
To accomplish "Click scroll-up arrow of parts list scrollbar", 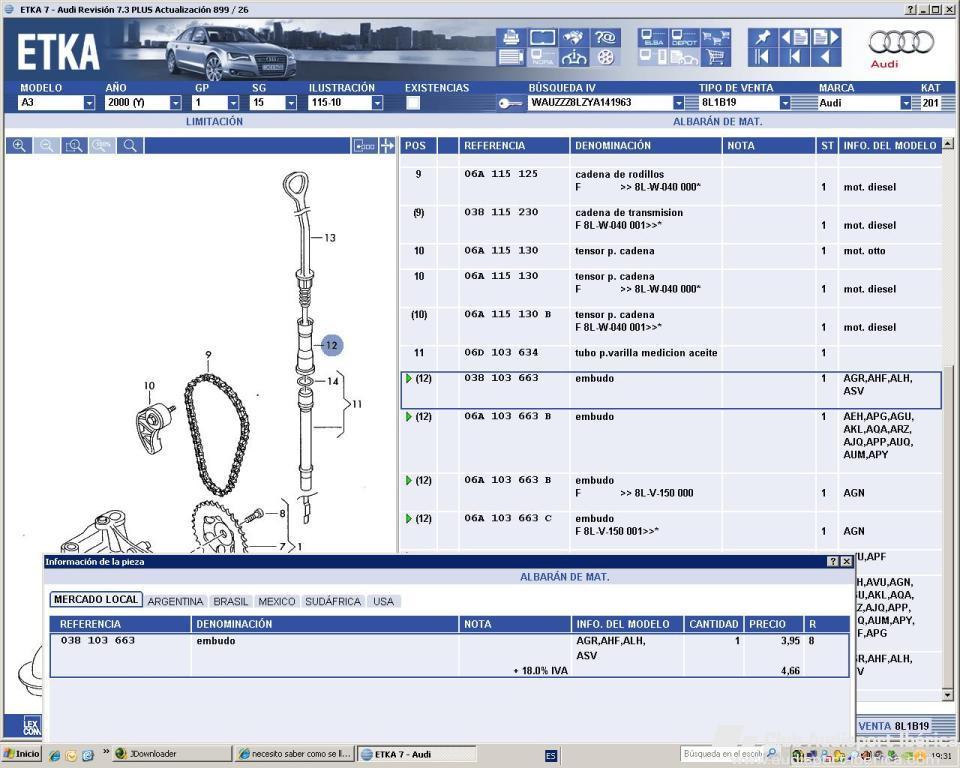I will pyautogui.click(x=948, y=144).
